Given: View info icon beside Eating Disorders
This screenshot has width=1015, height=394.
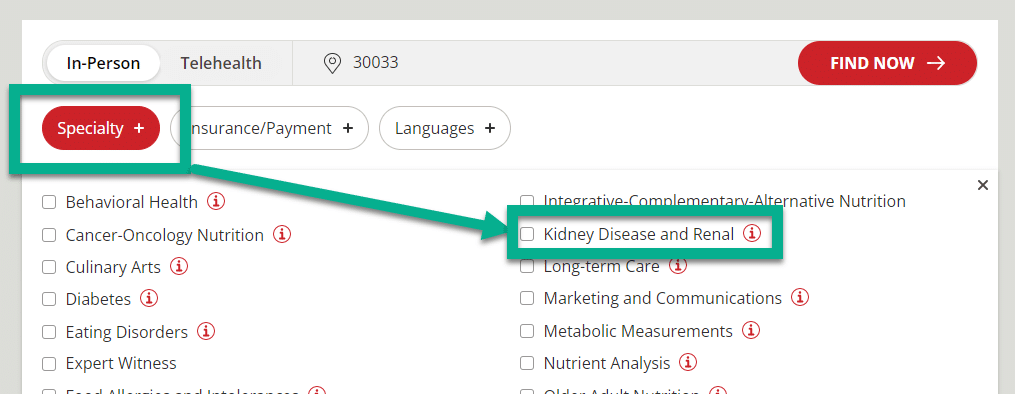Looking at the screenshot, I should (206, 331).
